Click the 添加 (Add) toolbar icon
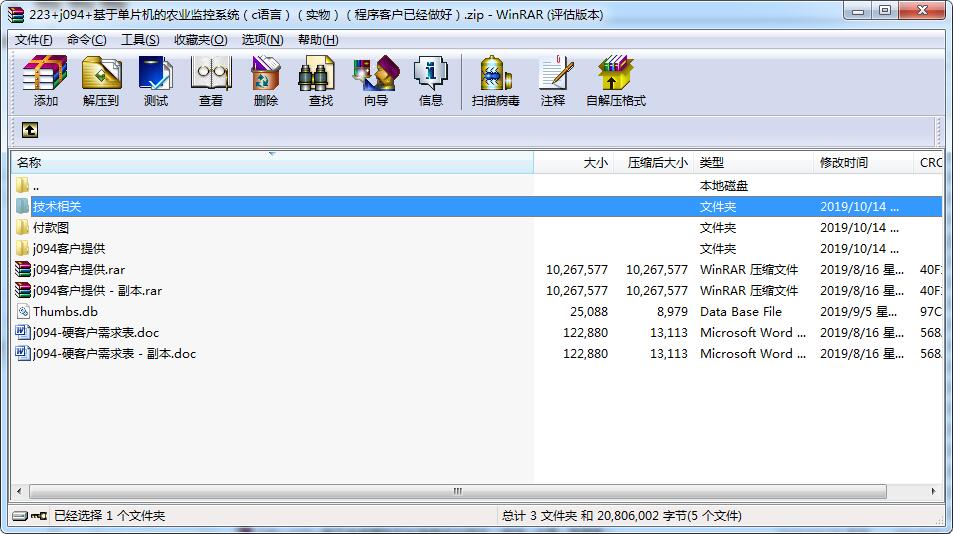The image size is (953, 534). click(45, 74)
